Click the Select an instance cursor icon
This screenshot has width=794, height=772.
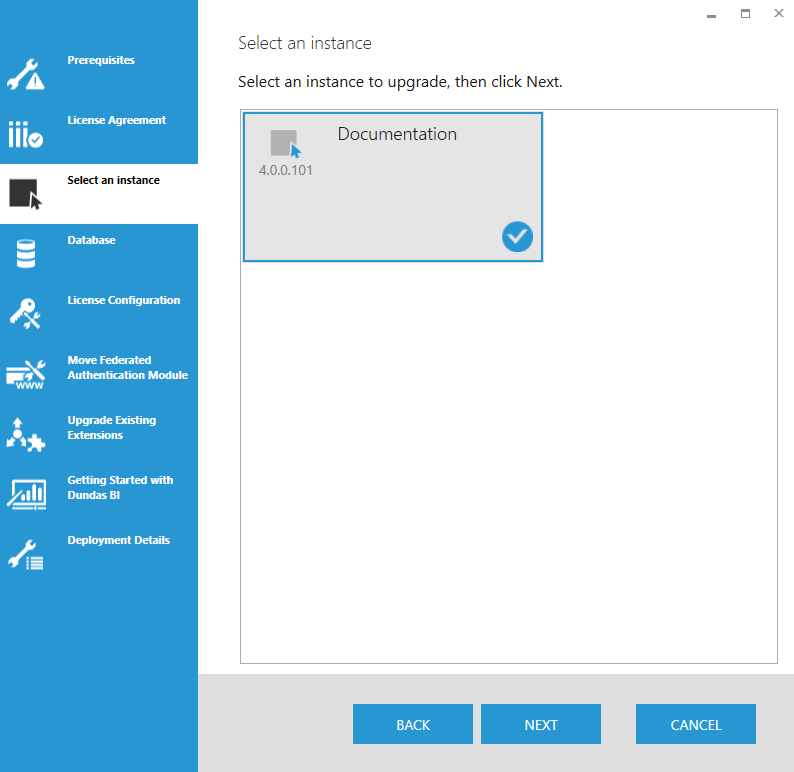[x=26, y=193]
